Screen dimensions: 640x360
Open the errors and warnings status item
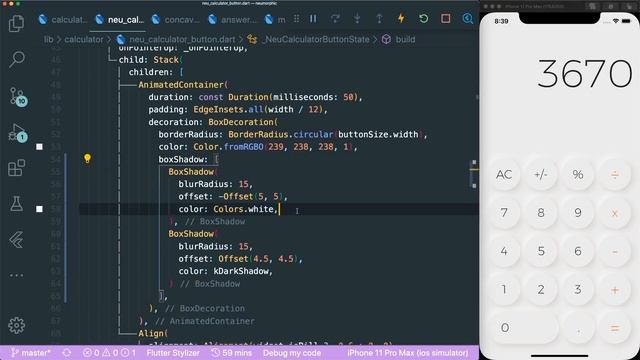tap(109, 353)
